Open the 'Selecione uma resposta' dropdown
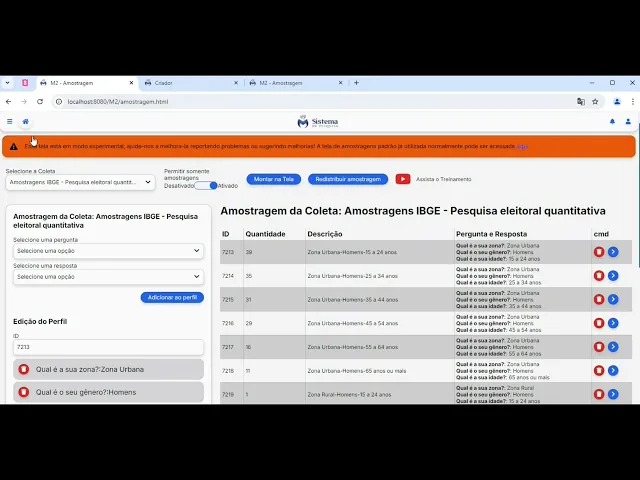 point(108,276)
